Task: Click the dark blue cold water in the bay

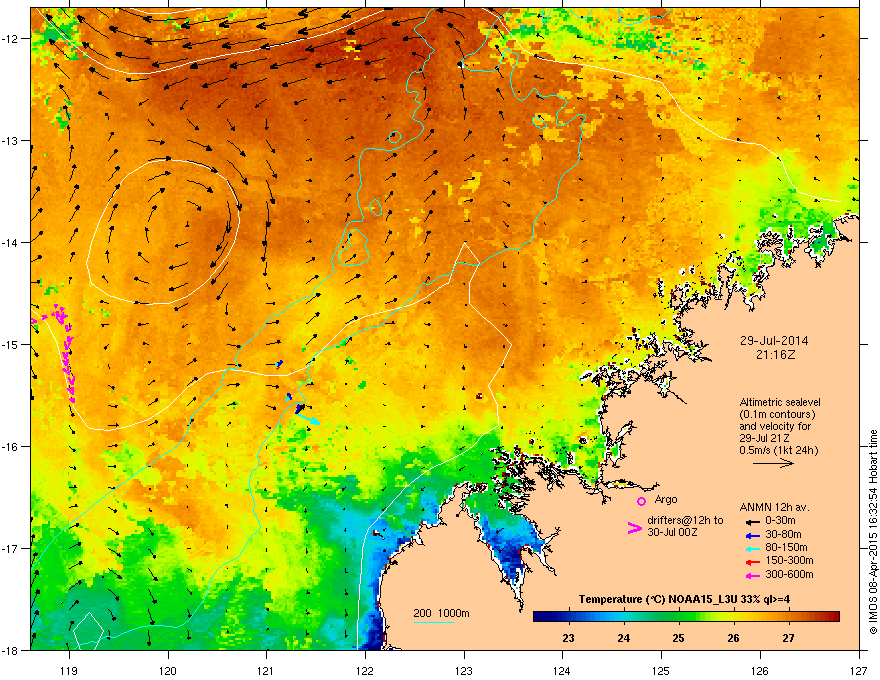Action: tap(513, 557)
